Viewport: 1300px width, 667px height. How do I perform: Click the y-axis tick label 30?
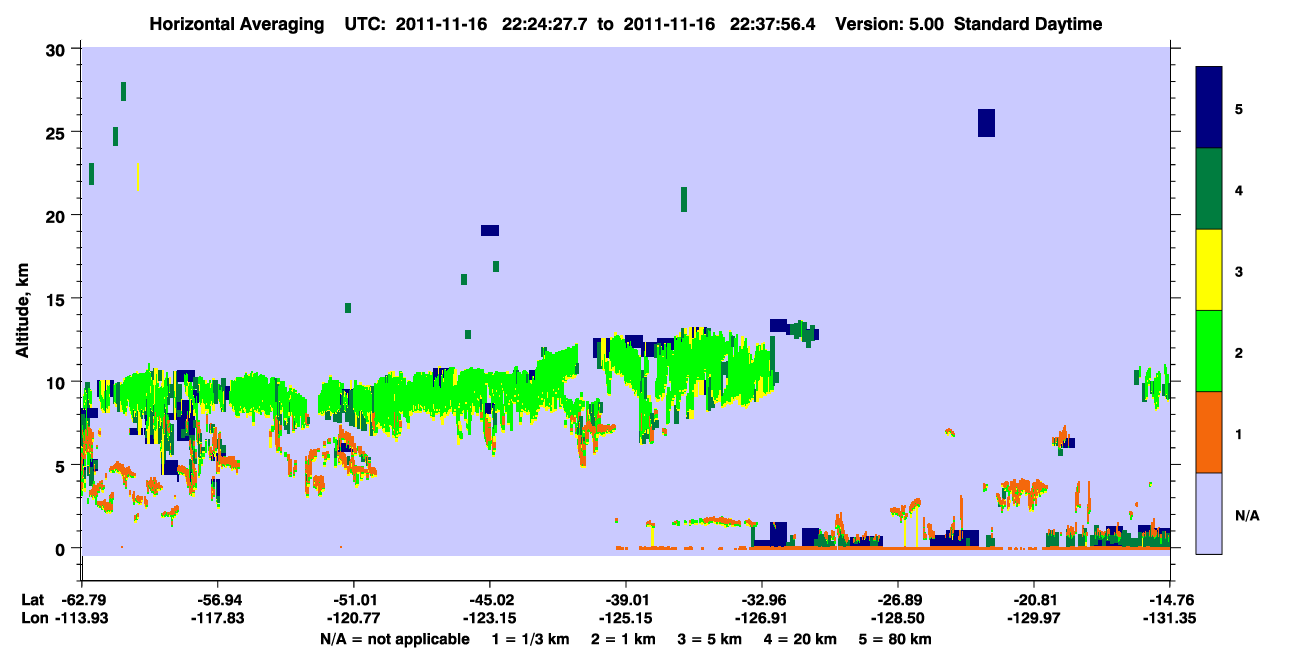click(58, 49)
